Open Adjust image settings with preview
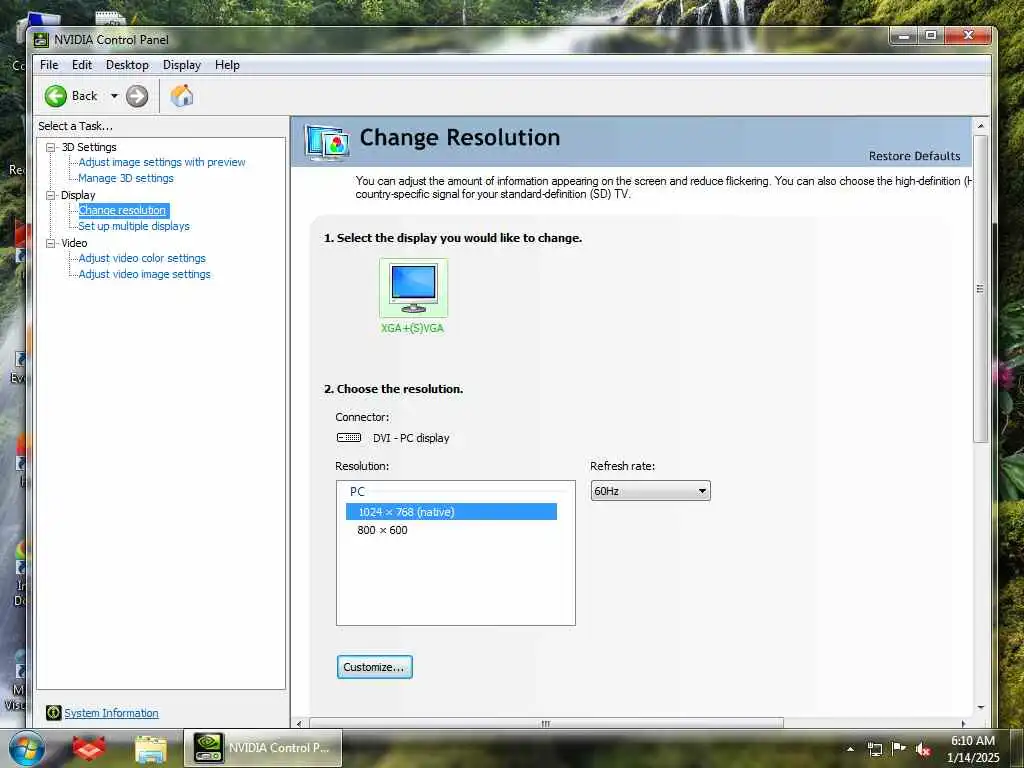The height and width of the screenshot is (768, 1024). [x=162, y=162]
